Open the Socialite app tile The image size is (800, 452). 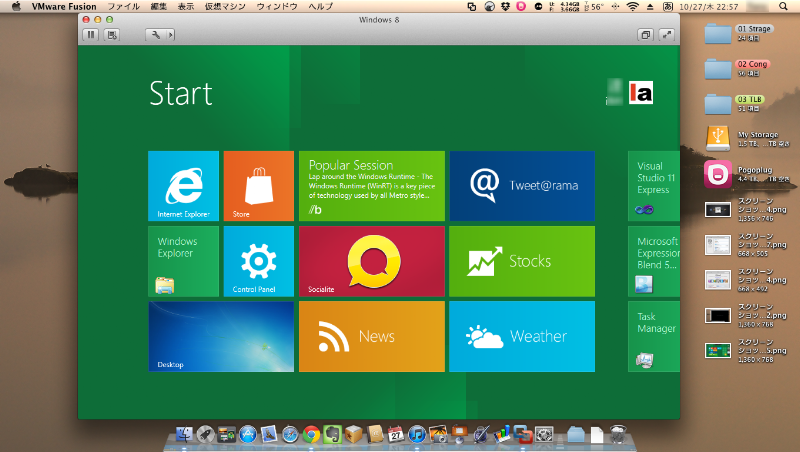[x=371, y=261]
